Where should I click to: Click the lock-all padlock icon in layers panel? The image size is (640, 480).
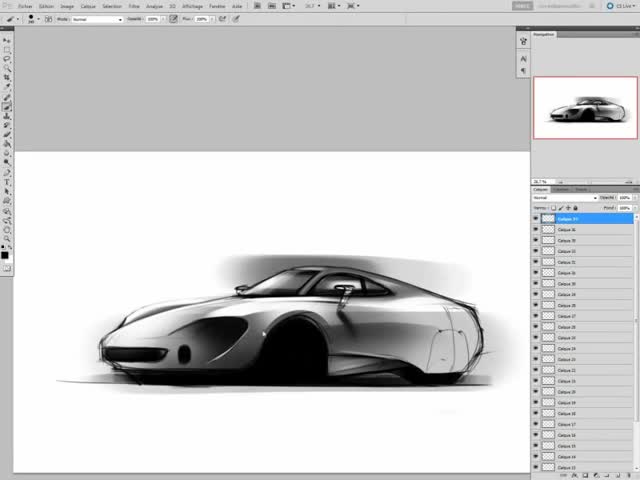[x=577, y=207]
